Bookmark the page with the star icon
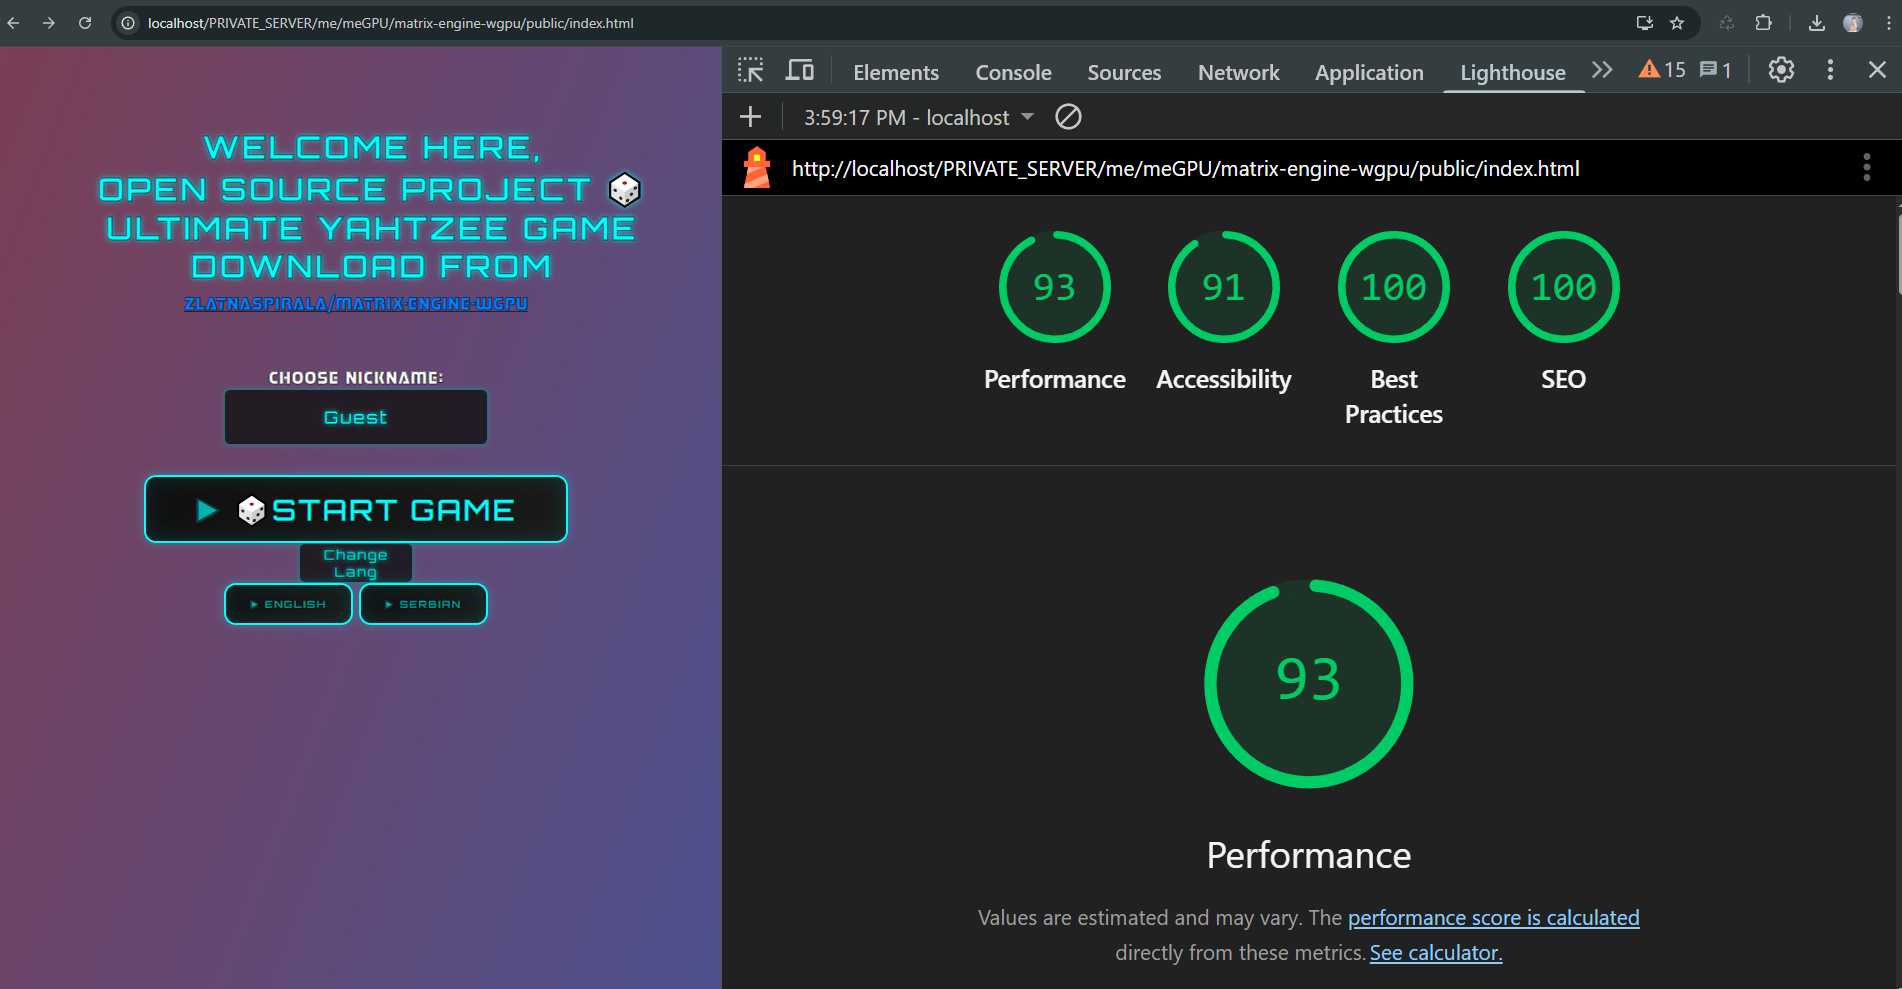 (1677, 22)
